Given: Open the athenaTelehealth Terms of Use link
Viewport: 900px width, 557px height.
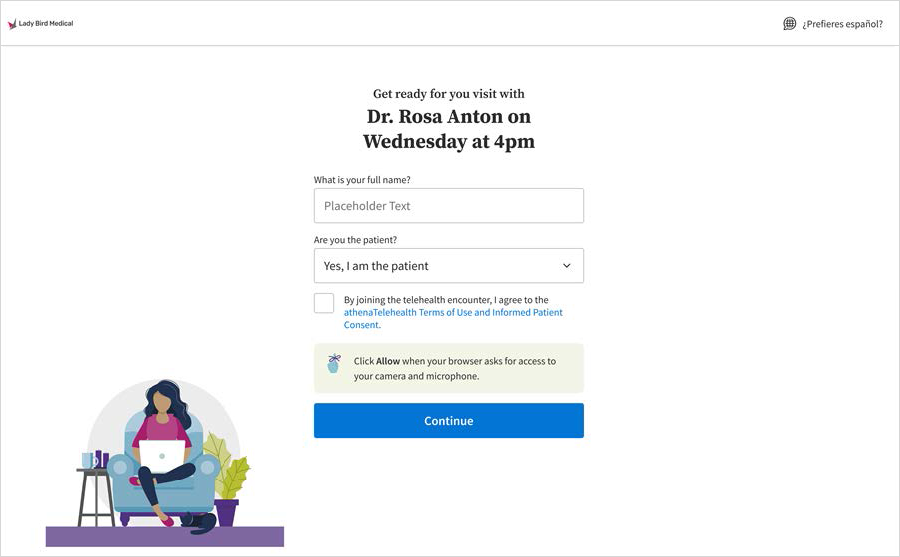Looking at the screenshot, I should (x=453, y=313).
